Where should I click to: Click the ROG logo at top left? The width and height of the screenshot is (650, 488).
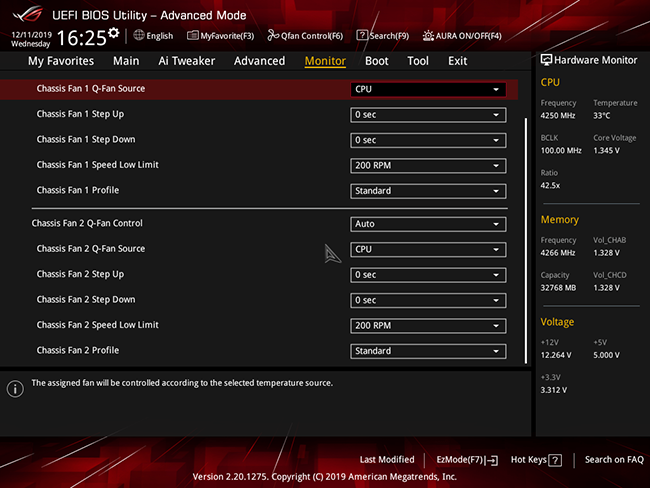(x=27, y=14)
